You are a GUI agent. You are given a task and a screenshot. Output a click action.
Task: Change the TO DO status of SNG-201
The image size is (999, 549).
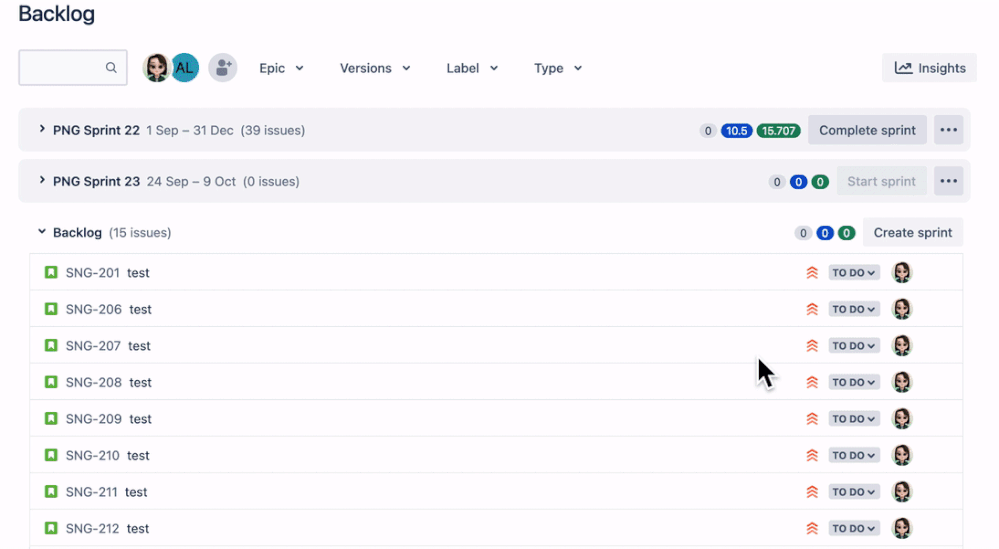click(x=854, y=273)
